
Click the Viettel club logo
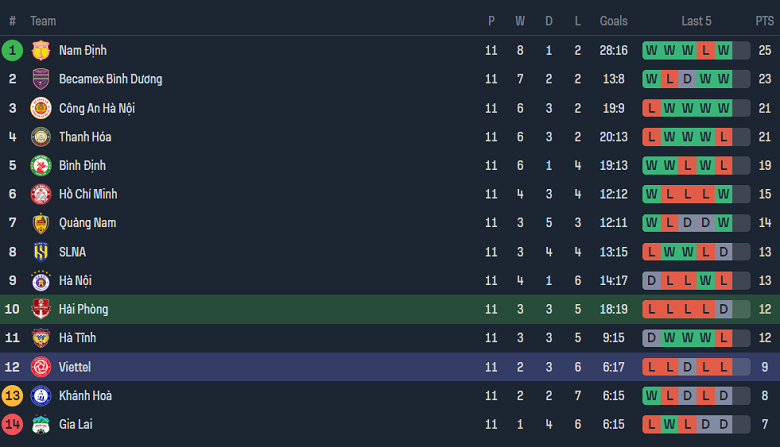coord(41,367)
